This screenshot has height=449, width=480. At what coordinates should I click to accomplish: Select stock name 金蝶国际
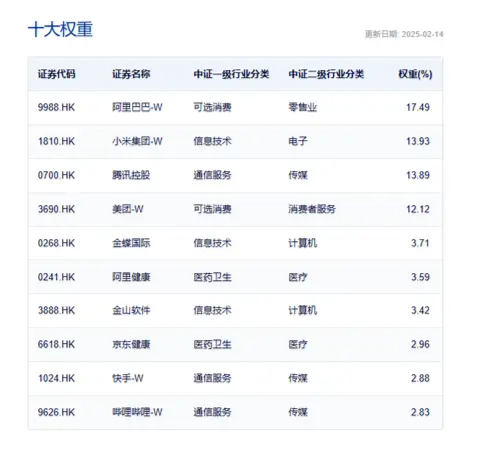click(x=131, y=243)
